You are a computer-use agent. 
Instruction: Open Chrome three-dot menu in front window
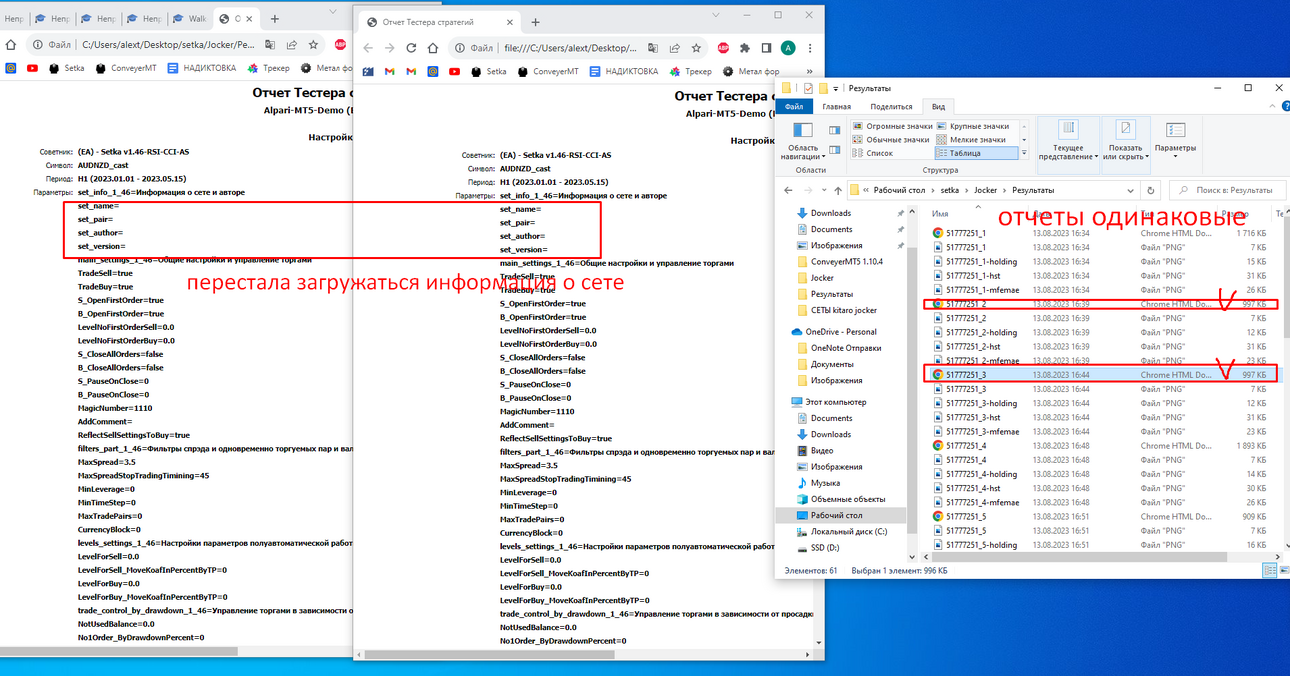click(809, 47)
